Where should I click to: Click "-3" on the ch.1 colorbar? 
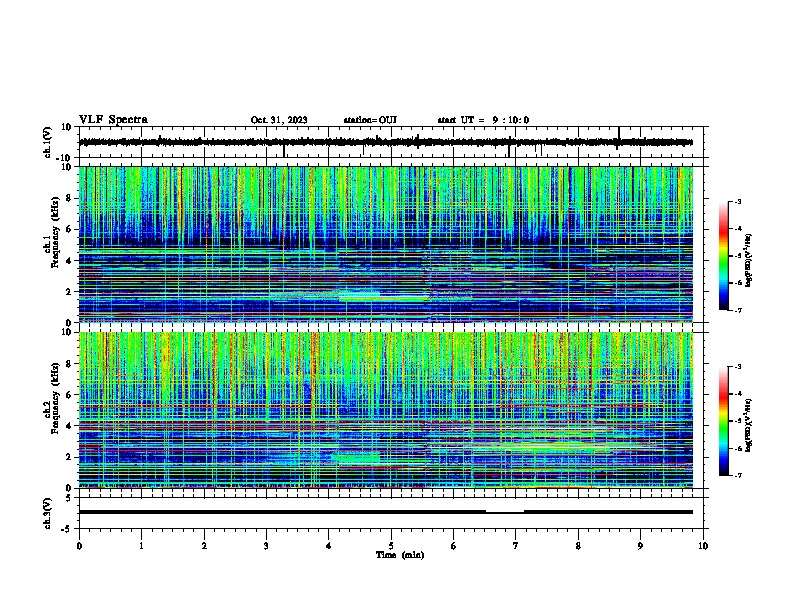point(737,202)
